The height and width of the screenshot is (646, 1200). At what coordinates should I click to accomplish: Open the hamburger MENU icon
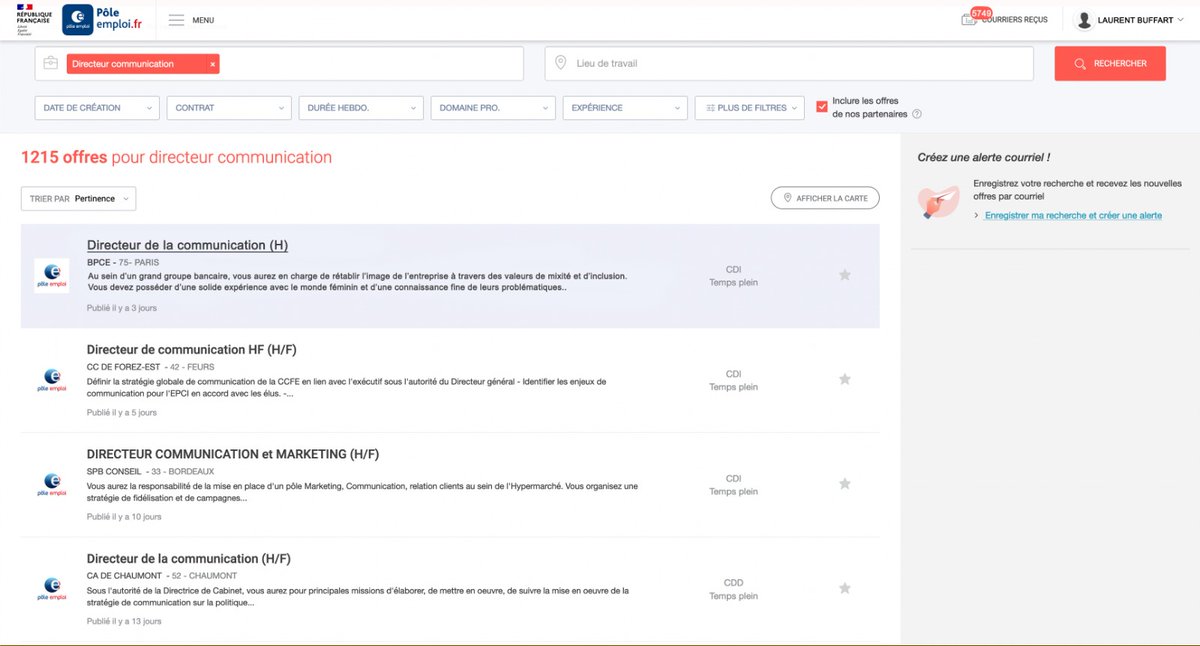point(176,20)
